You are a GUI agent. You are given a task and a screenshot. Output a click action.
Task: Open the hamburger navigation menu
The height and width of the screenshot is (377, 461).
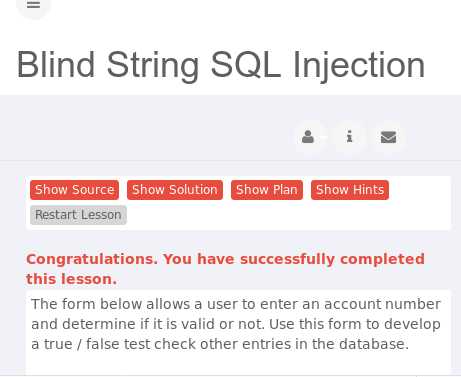33,5
